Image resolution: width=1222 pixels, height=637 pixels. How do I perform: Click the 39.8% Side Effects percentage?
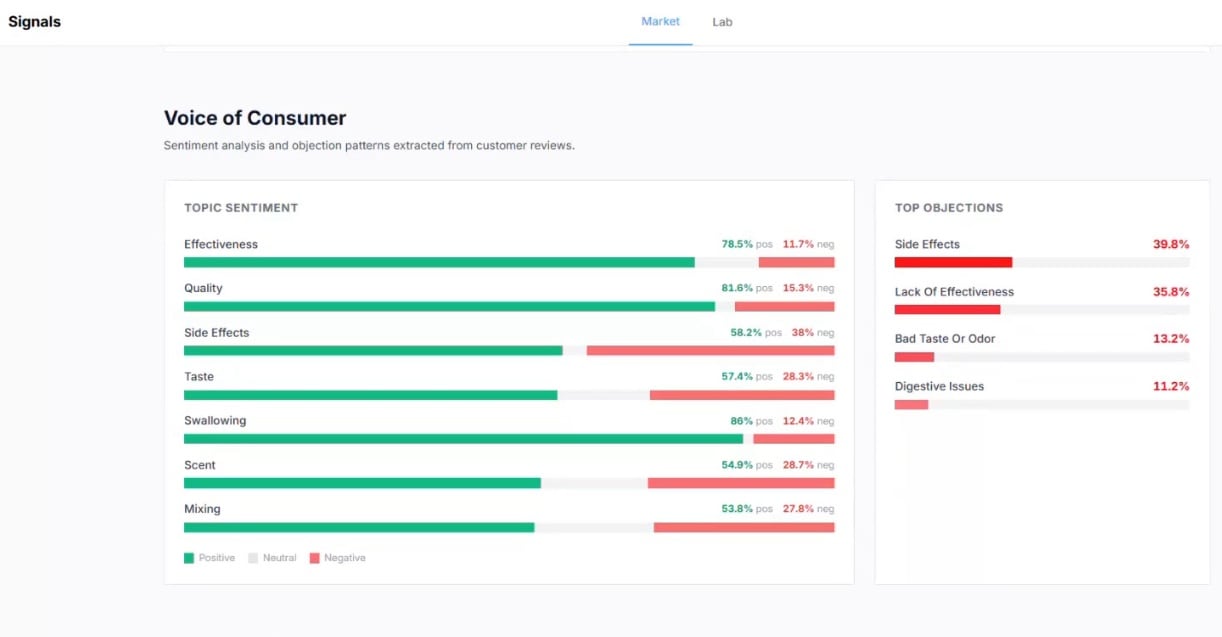pos(1171,244)
